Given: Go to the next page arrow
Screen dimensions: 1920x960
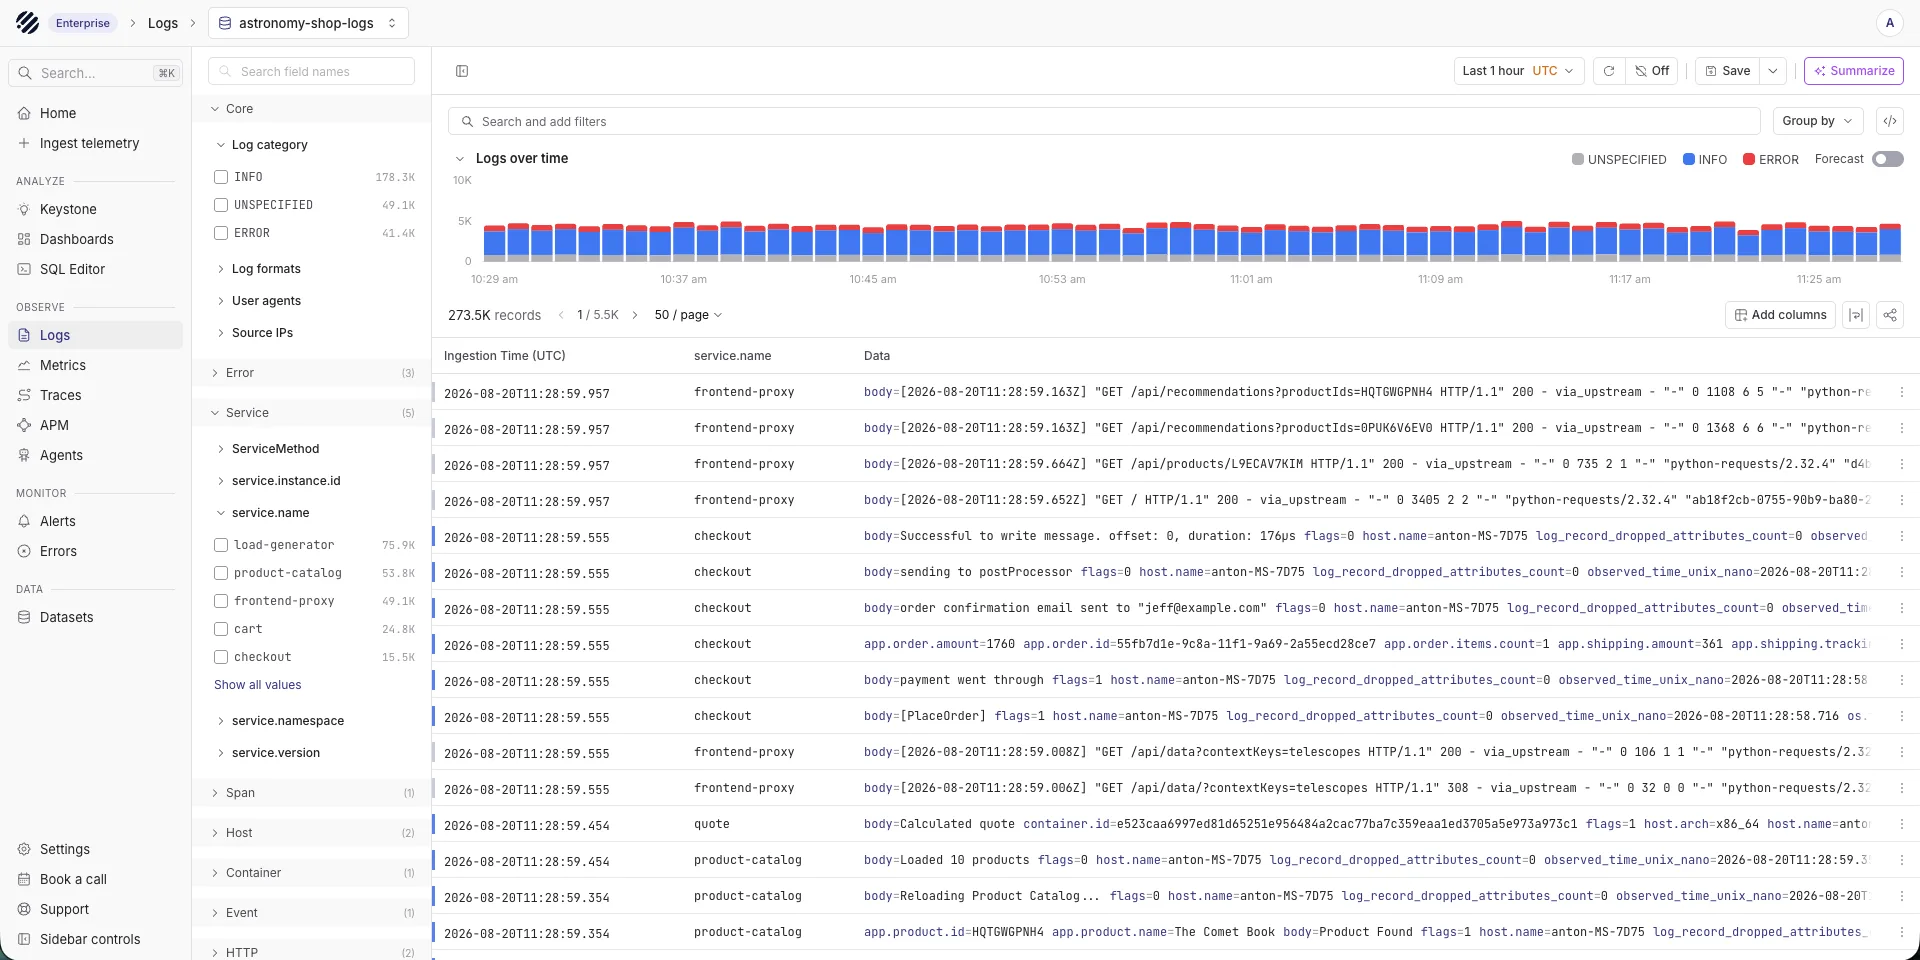Looking at the screenshot, I should tap(634, 315).
